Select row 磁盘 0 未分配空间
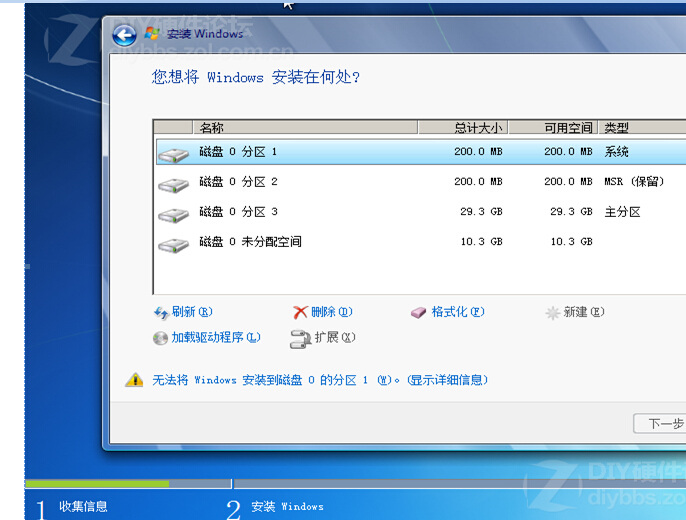The height and width of the screenshot is (520, 686). (421, 242)
